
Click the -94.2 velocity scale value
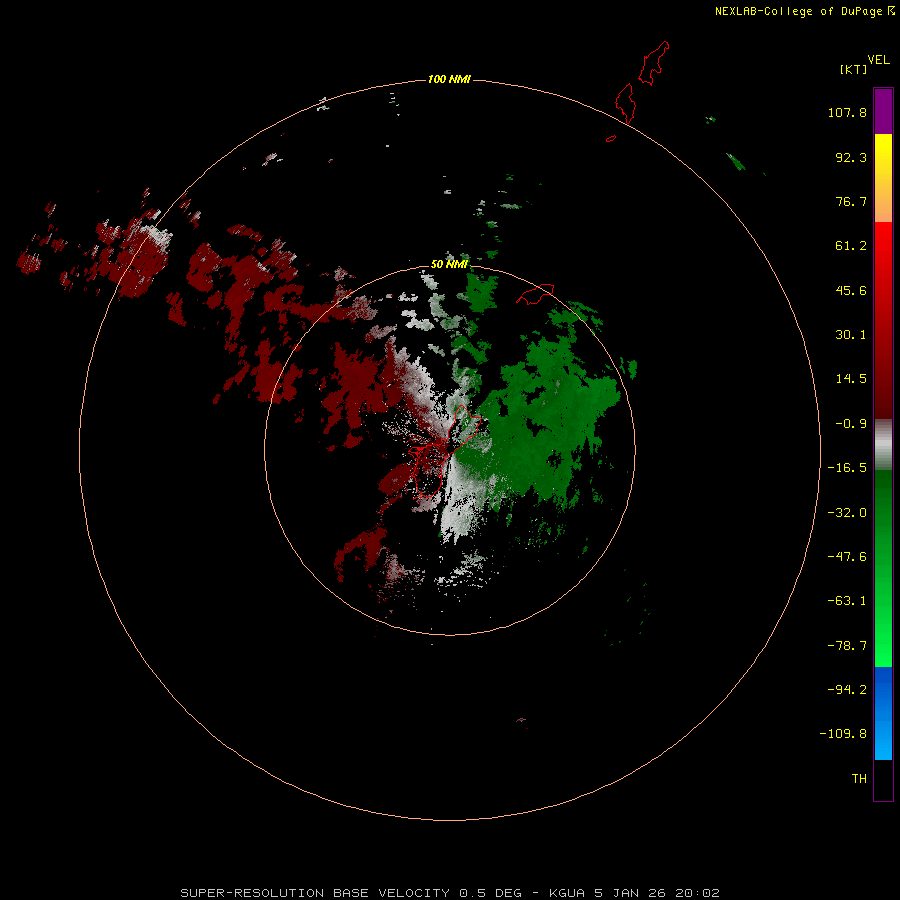coord(847,690)
